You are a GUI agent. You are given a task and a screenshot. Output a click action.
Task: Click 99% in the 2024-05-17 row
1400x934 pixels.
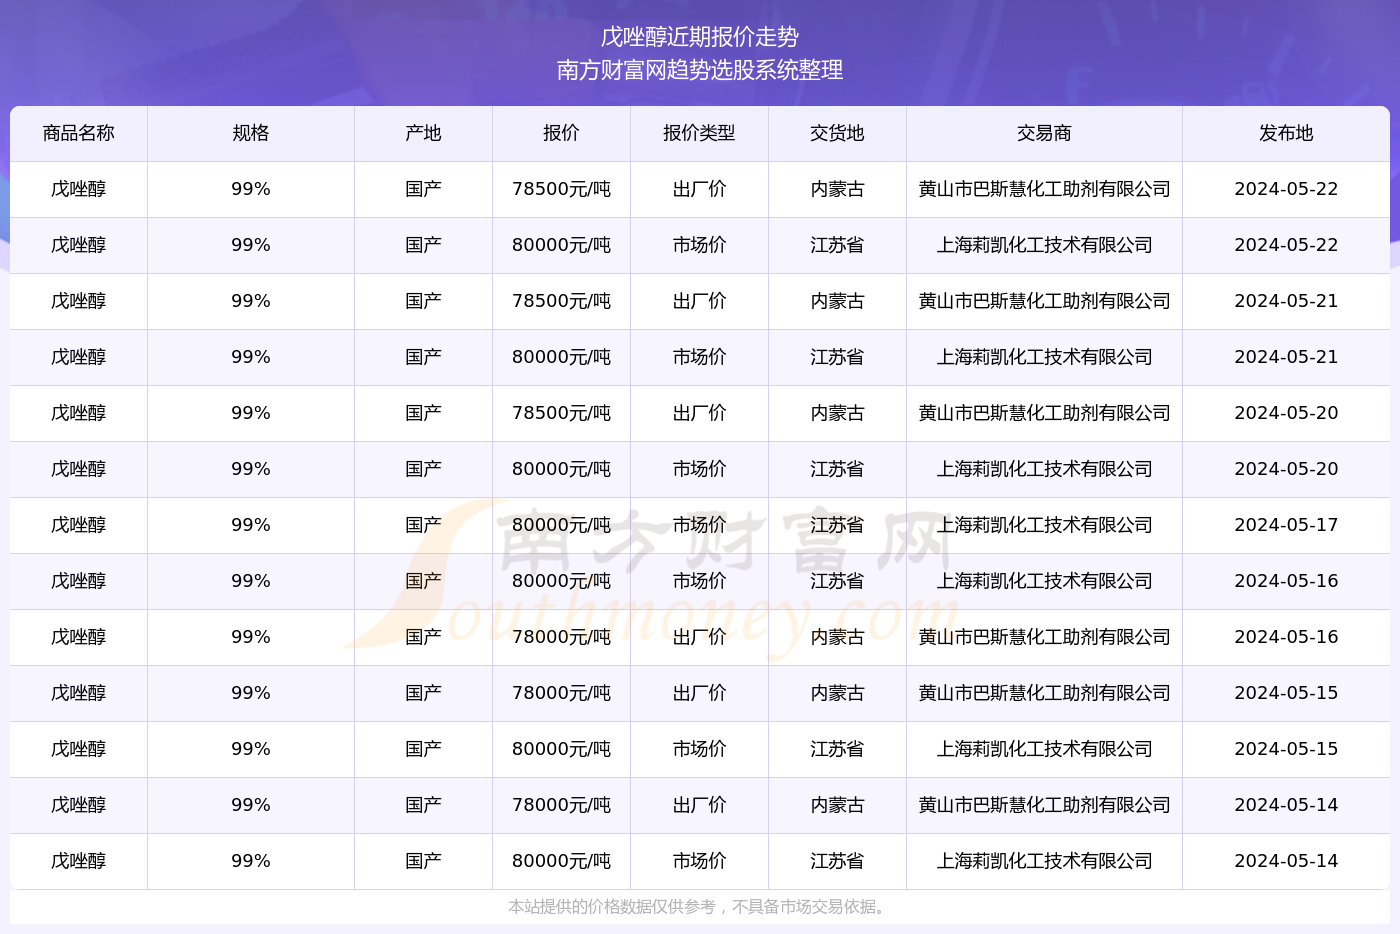[x=251, y=525]
